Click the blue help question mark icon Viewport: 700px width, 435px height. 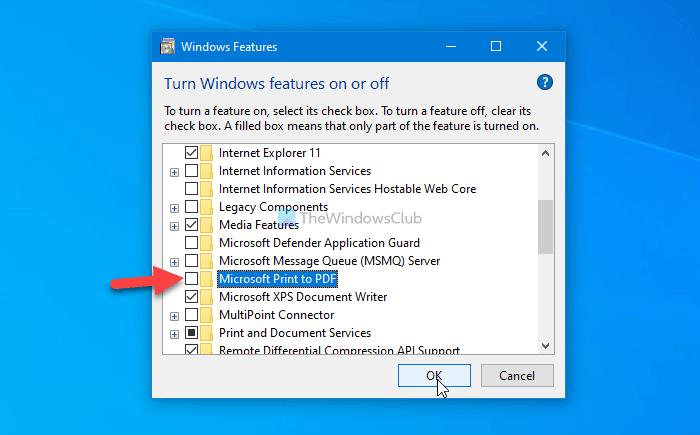(x=544, y=82)
